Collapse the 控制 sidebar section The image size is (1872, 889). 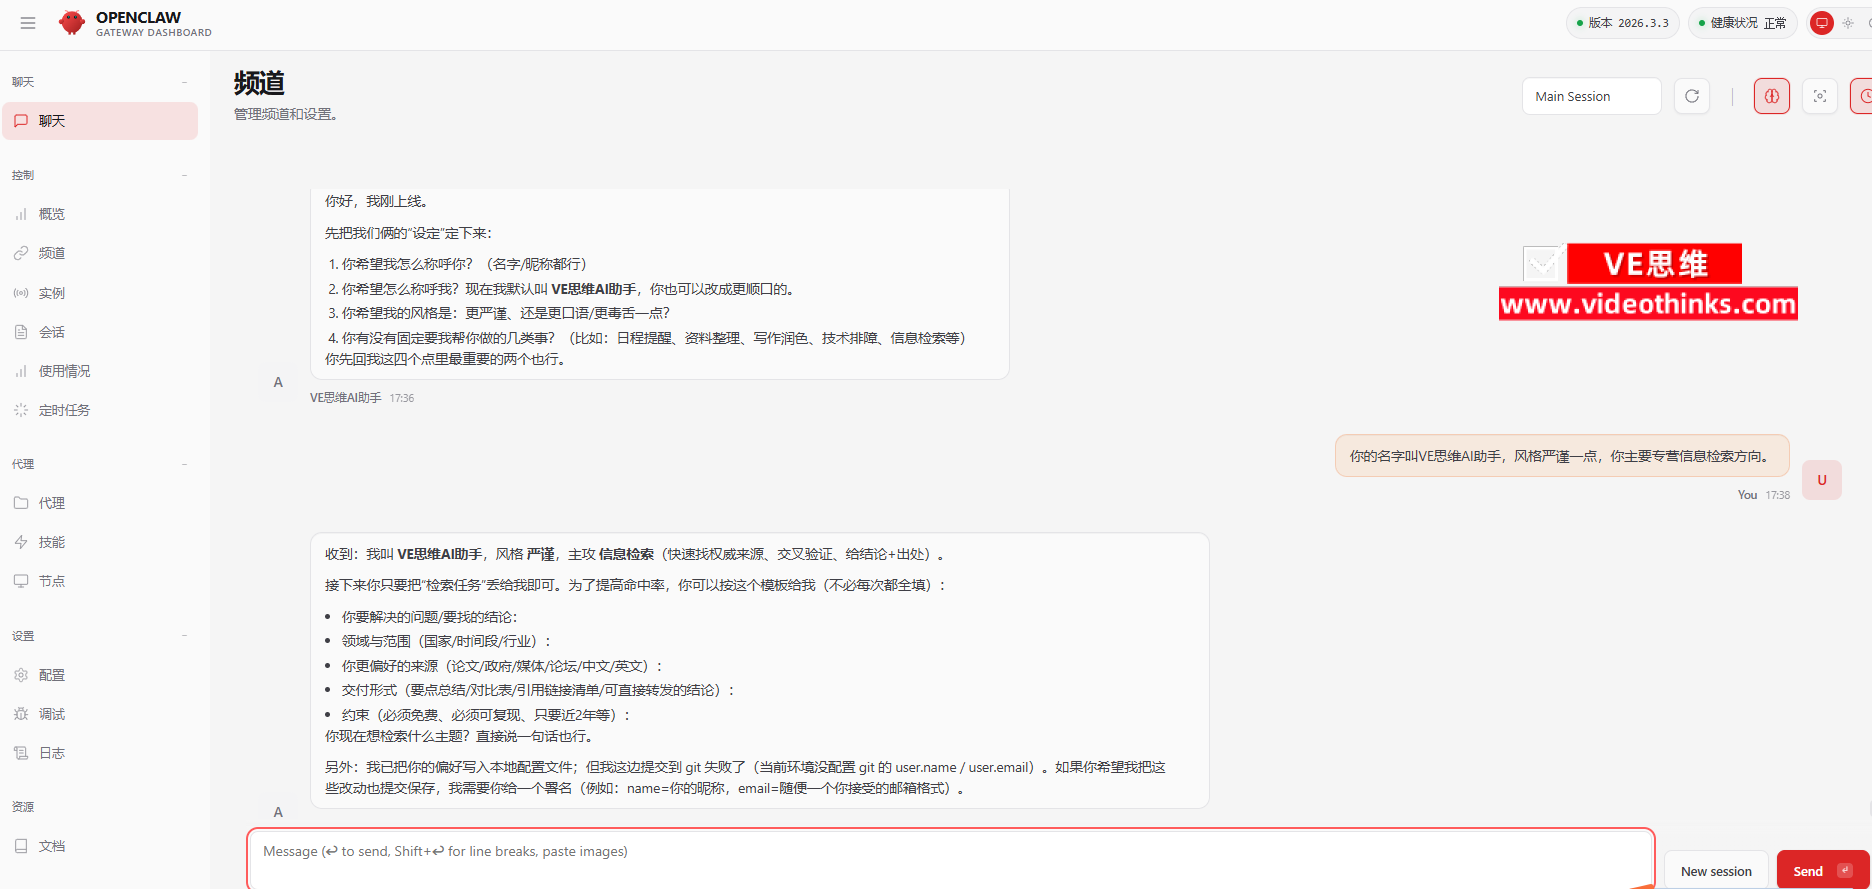pyautogui.click(x=184, y=176)
